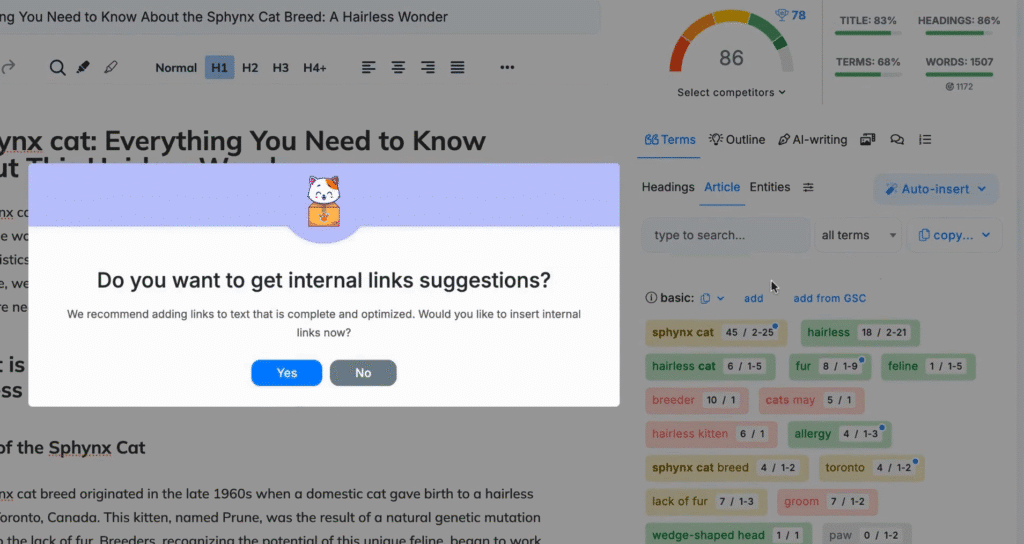Select the 'hairless cat' term chip

tap(710, 366)
